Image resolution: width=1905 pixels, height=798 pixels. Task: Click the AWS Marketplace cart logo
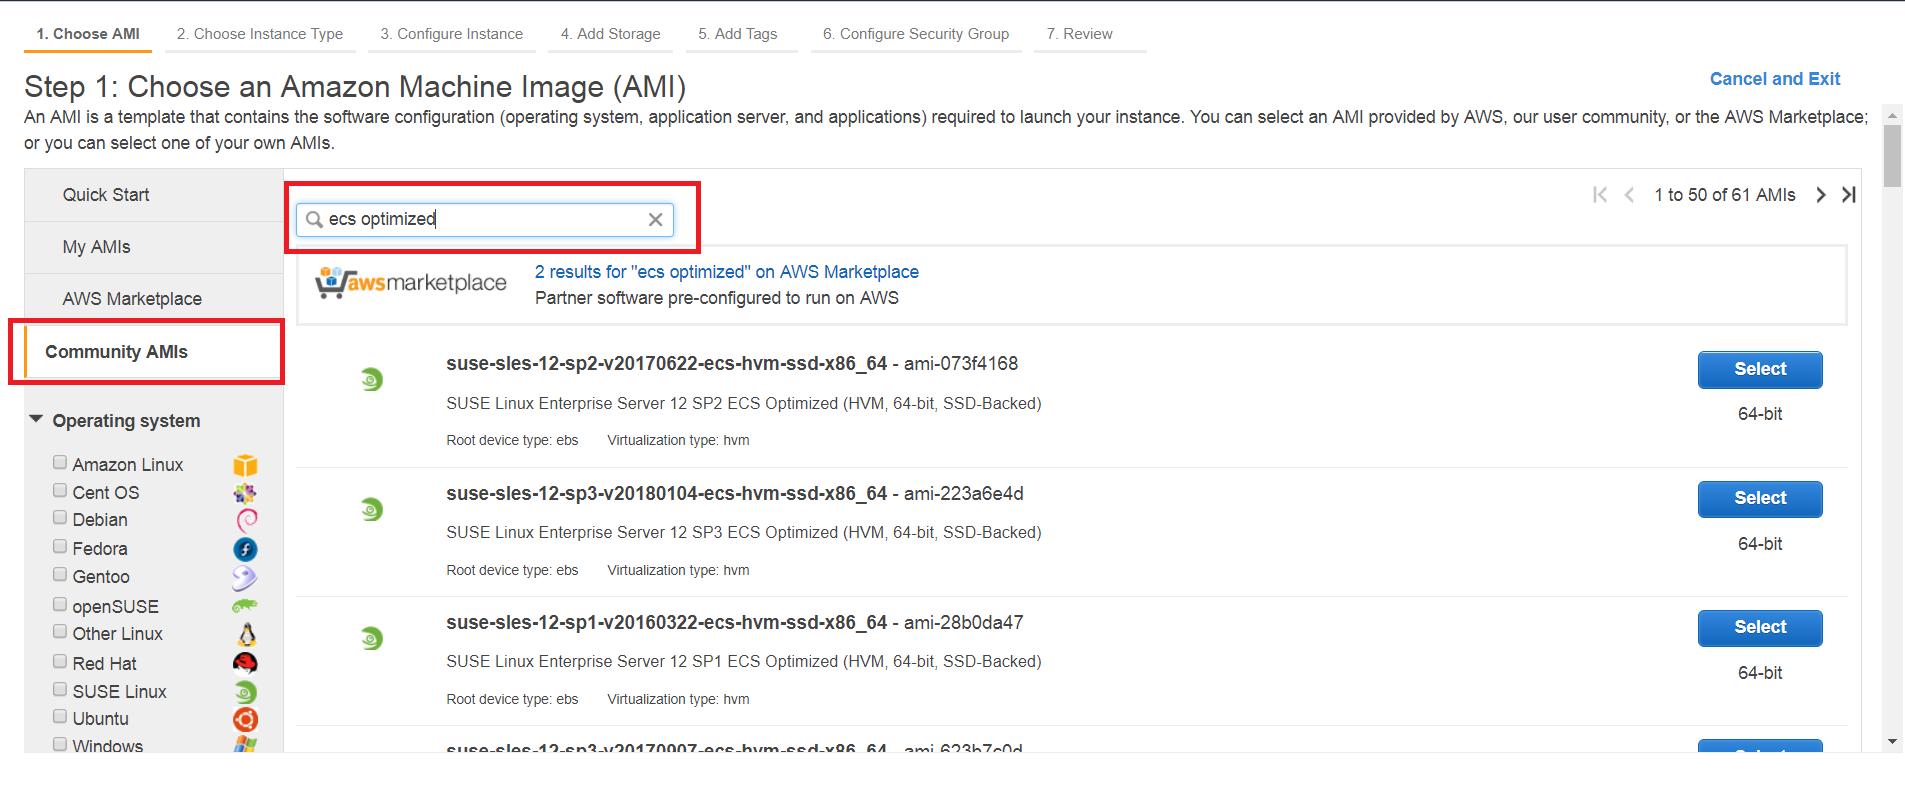330,283
